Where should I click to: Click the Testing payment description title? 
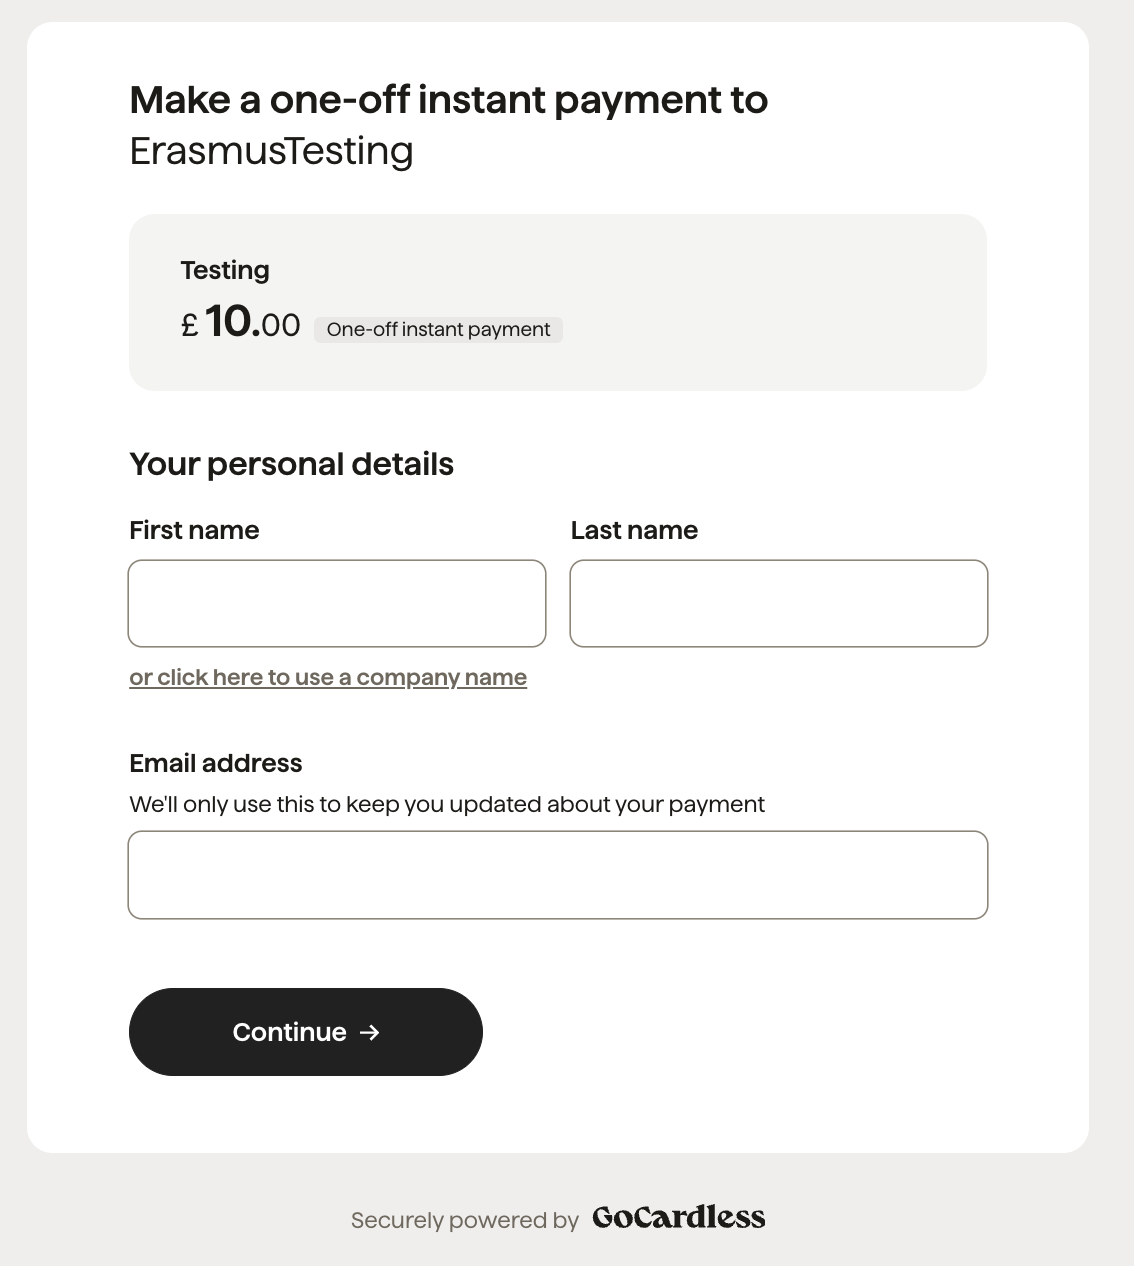coord(225,270)
